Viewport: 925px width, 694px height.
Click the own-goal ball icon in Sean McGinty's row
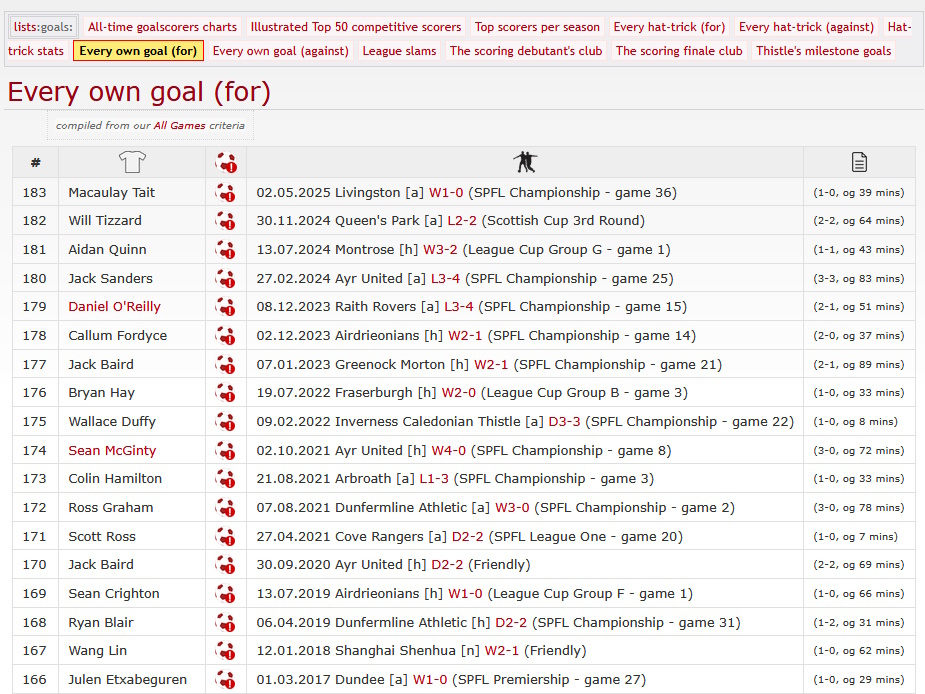tap(226, 451)
